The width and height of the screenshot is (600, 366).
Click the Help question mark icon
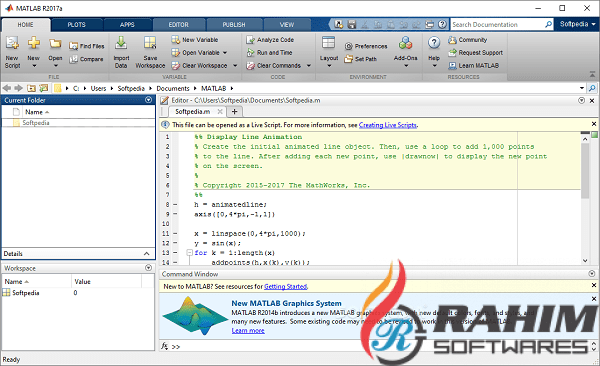click(x=434, y=42)
